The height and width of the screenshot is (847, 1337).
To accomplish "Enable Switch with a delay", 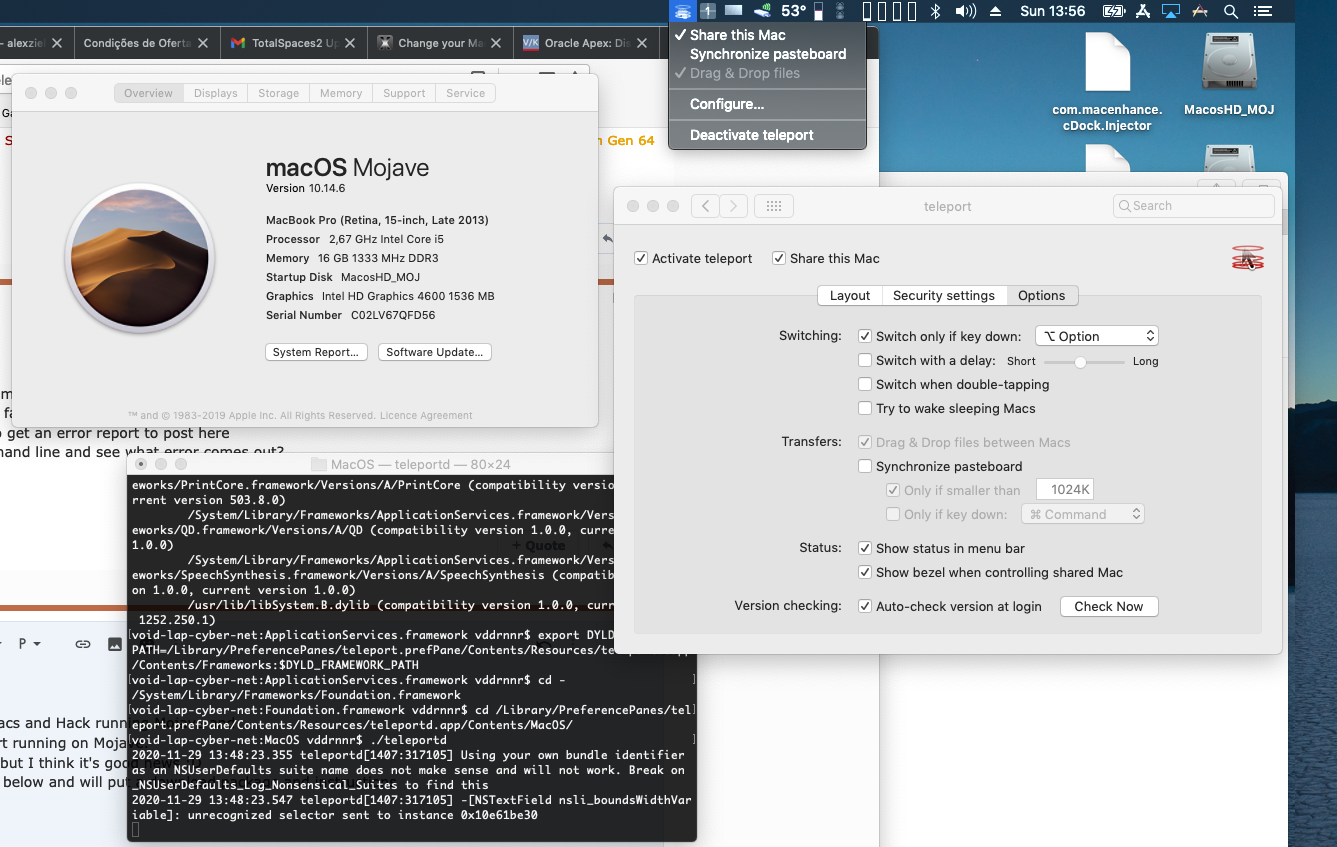I will coord(865,360).
